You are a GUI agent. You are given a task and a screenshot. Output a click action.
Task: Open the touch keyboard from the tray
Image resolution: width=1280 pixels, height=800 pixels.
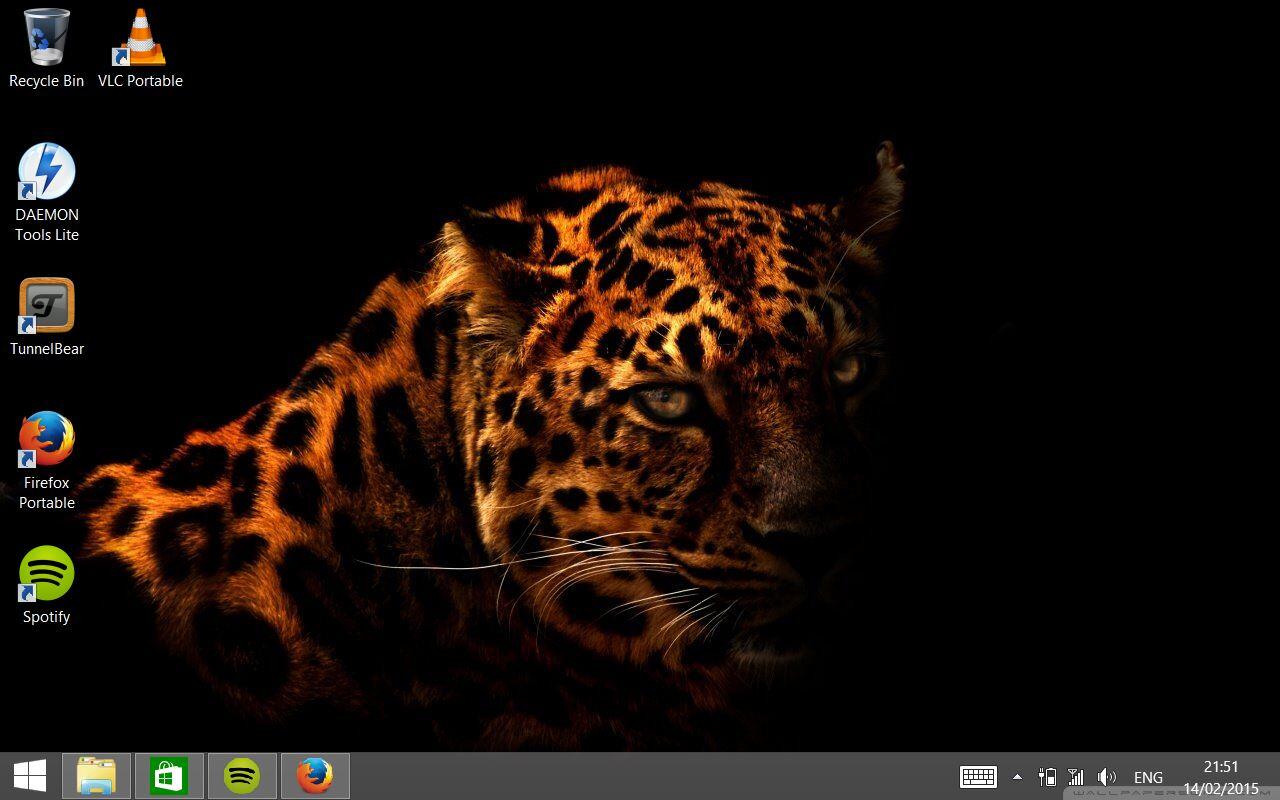(978, 776)
